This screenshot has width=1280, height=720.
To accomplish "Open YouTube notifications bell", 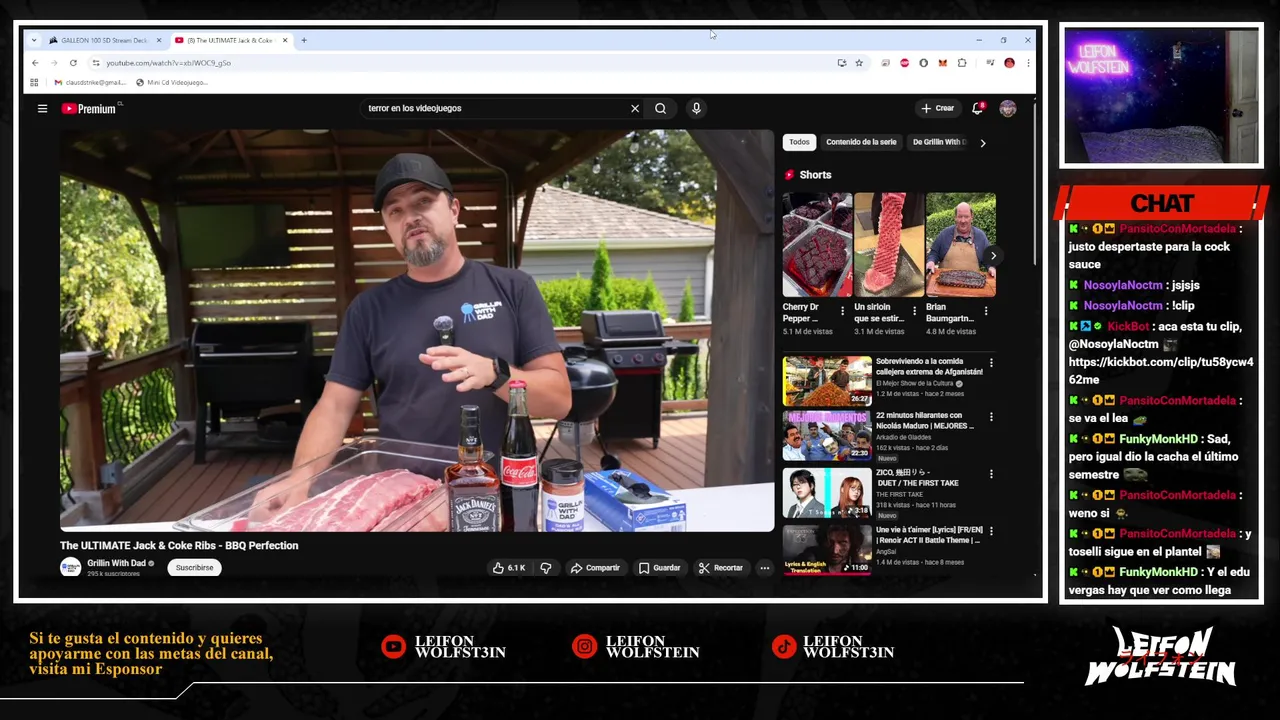I will pos(978,108).
